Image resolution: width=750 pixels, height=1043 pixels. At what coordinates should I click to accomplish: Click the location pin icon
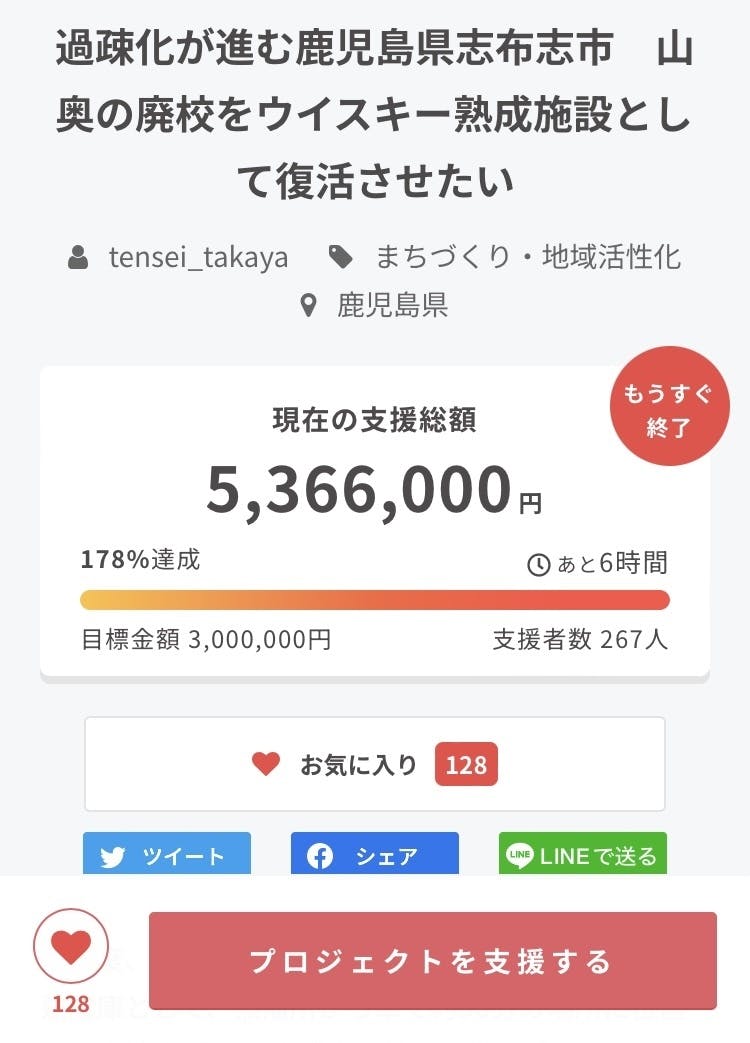click(x=309, y=305)
